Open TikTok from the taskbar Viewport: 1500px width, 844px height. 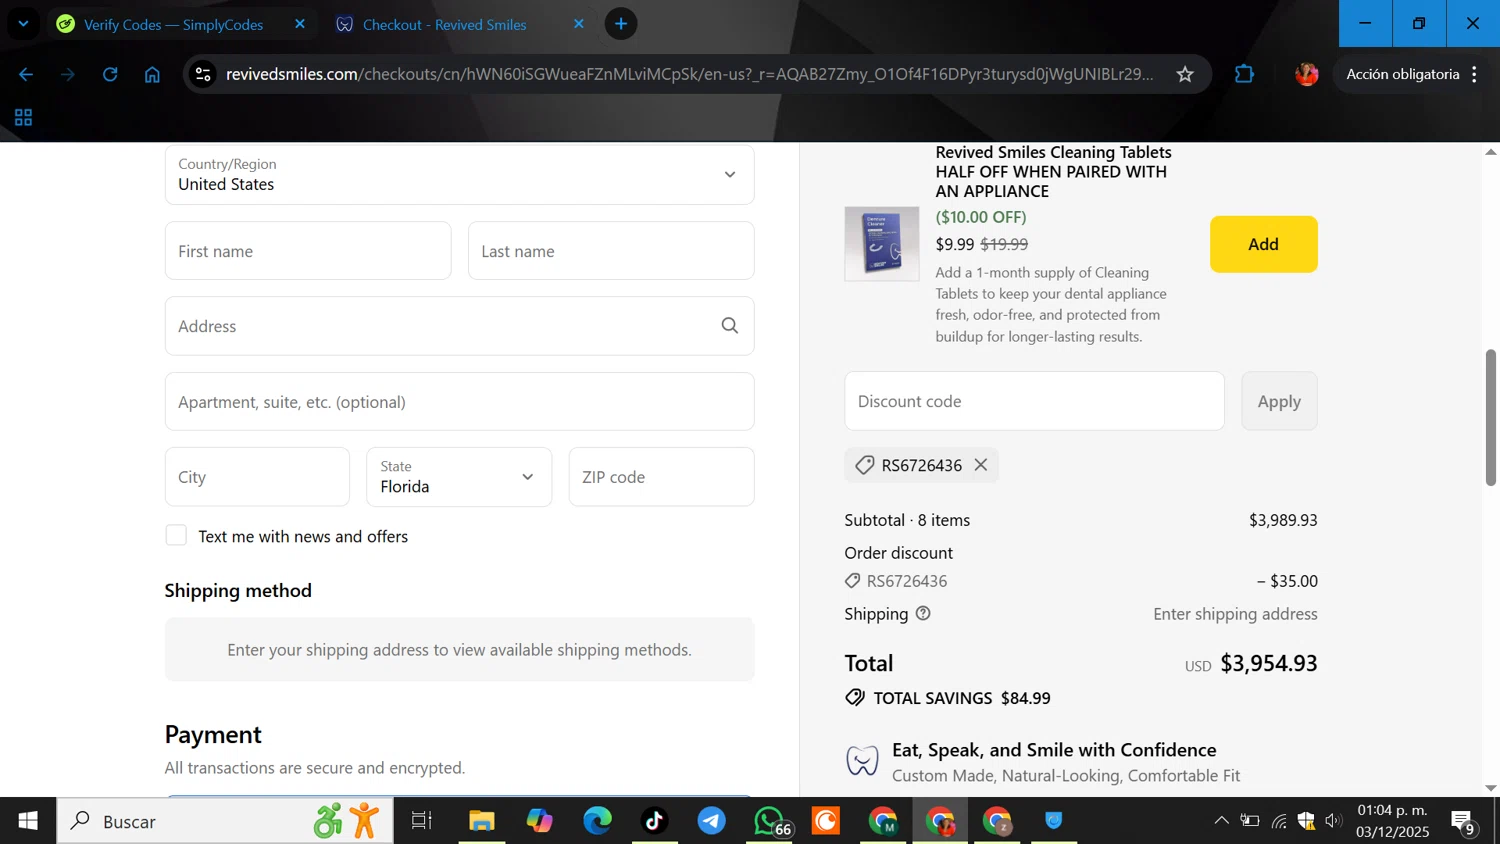[655, 821]
